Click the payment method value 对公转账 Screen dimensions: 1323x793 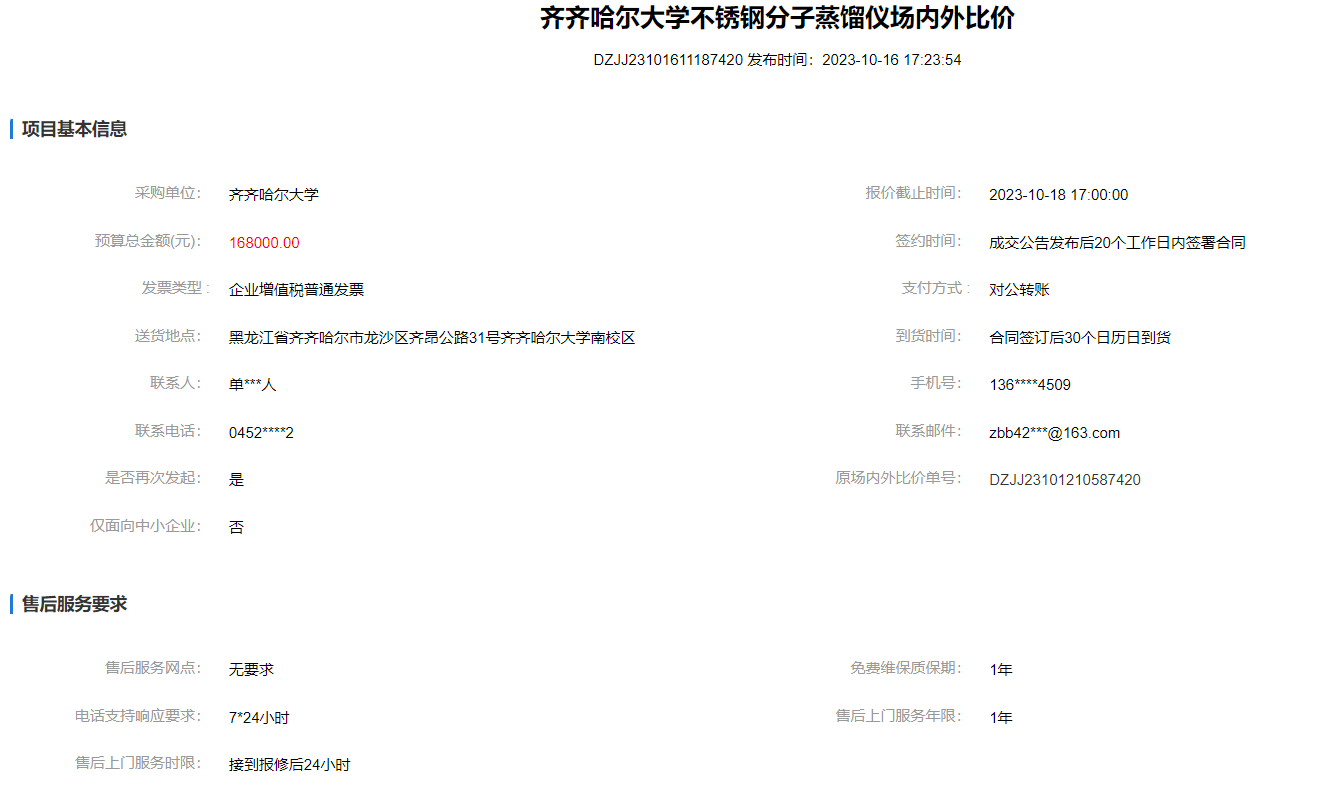pyautogui.click(x=1019, y=290)
